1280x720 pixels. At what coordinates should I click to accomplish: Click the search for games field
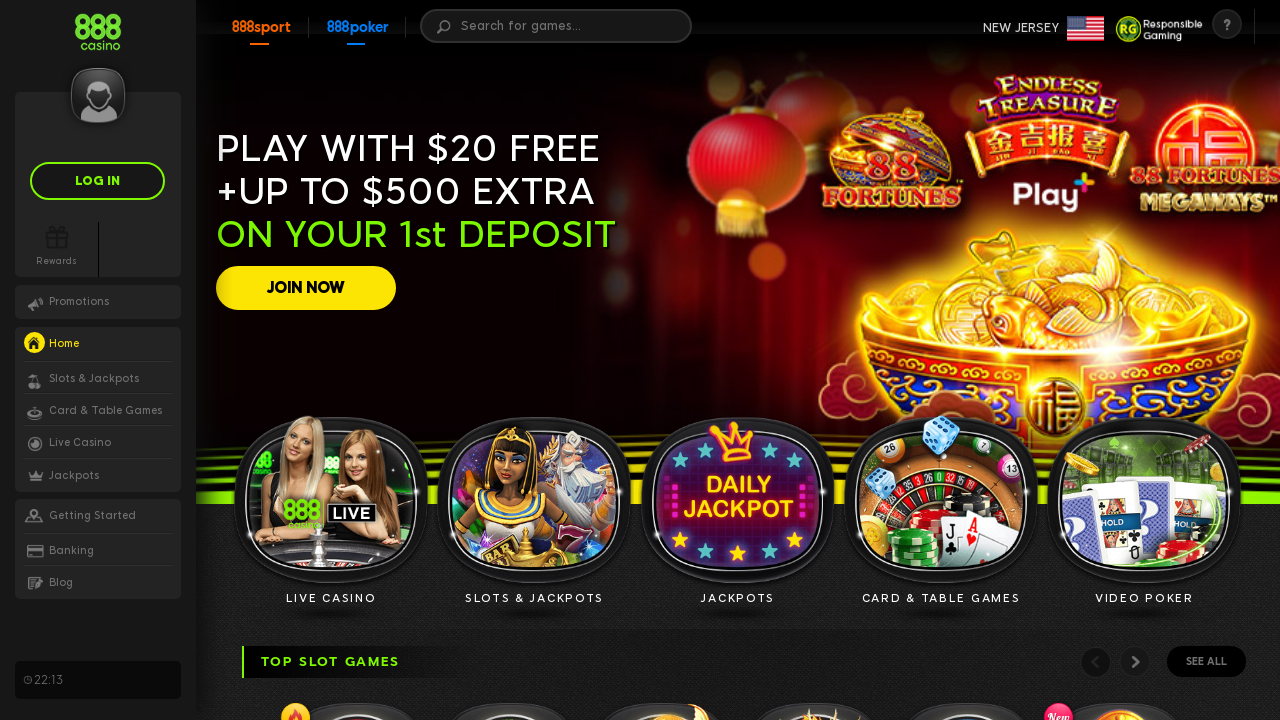pos(556,26)
